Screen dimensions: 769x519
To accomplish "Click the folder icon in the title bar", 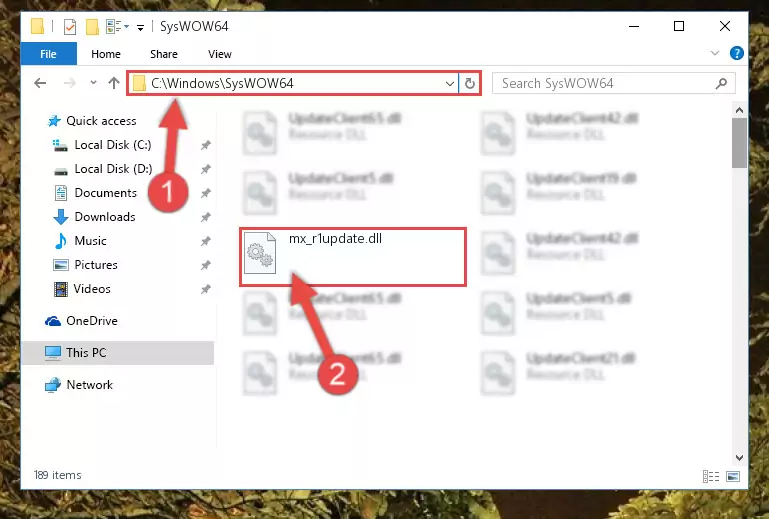I will (37, 26).
